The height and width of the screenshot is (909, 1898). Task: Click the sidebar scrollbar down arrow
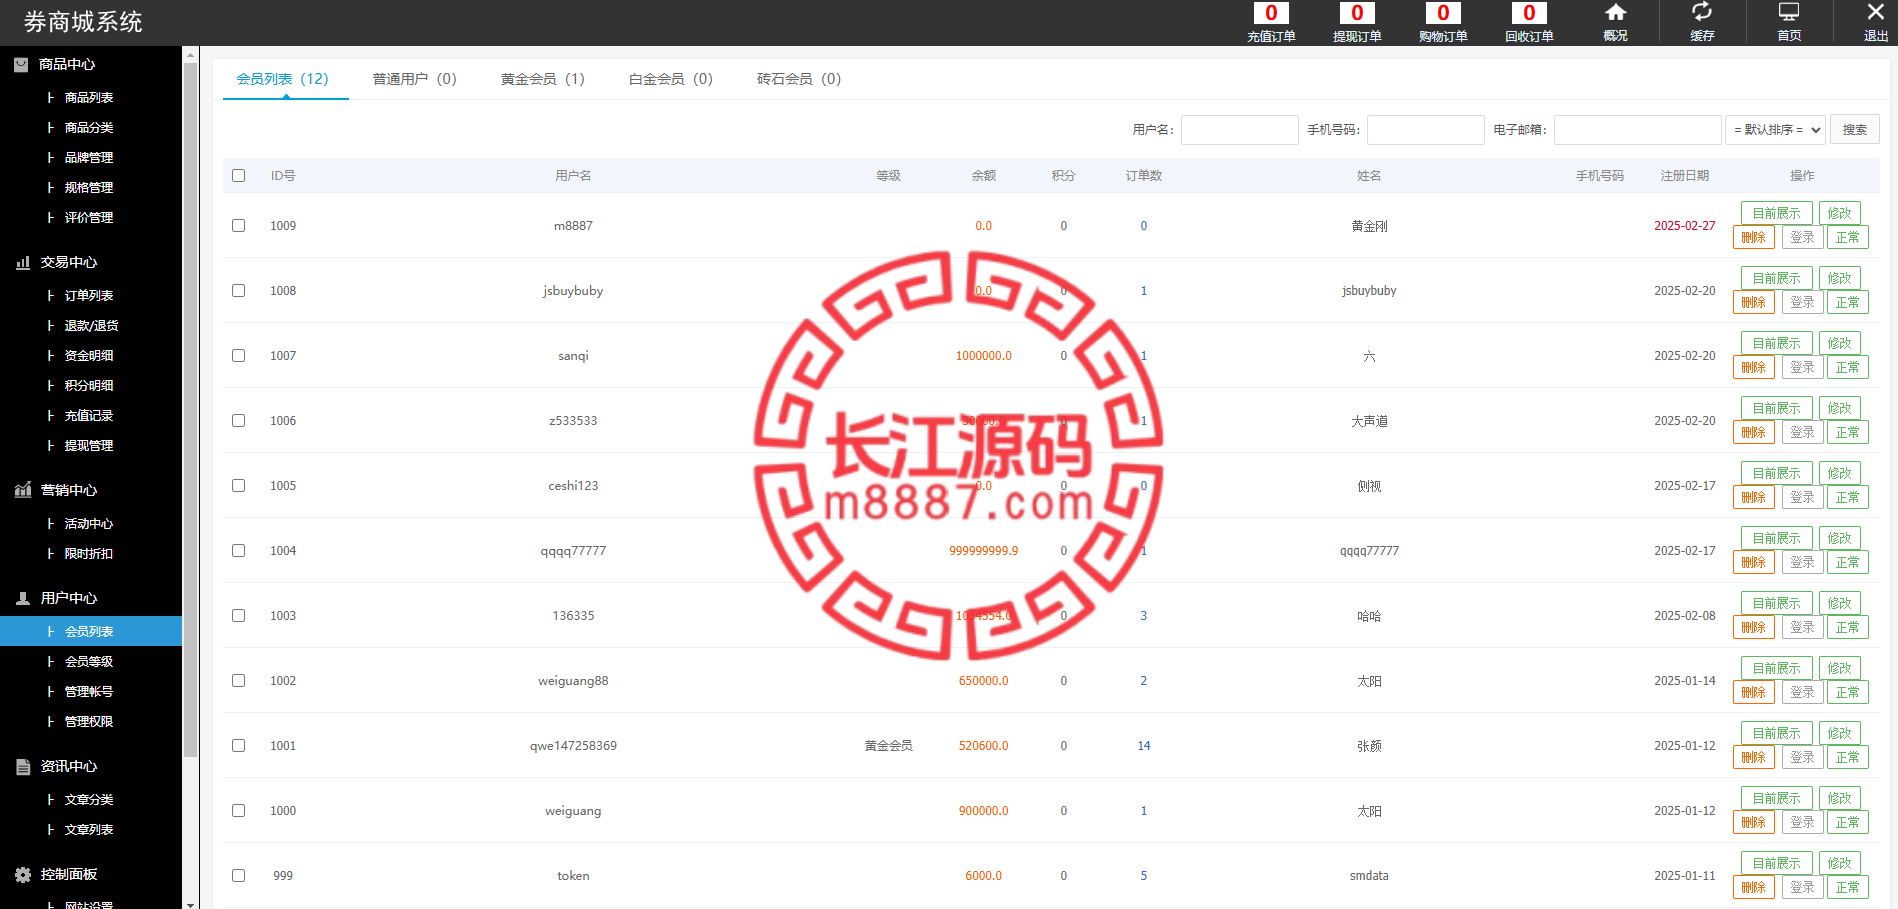(190, 903)
